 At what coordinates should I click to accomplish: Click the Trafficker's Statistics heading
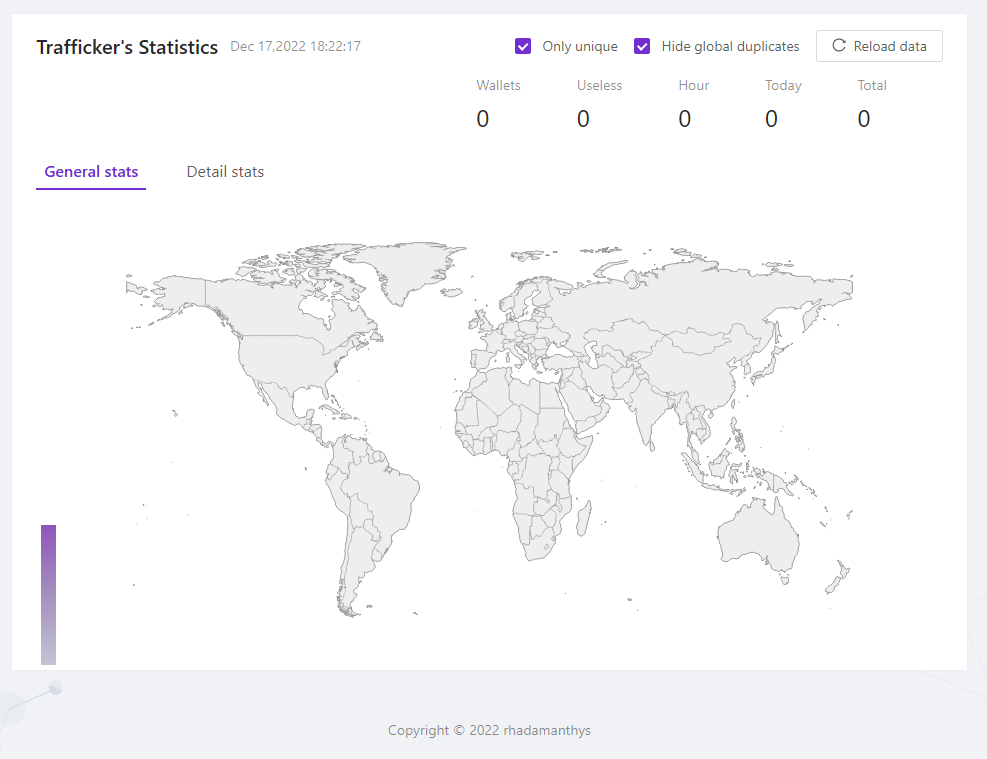[x=127, y=47]
